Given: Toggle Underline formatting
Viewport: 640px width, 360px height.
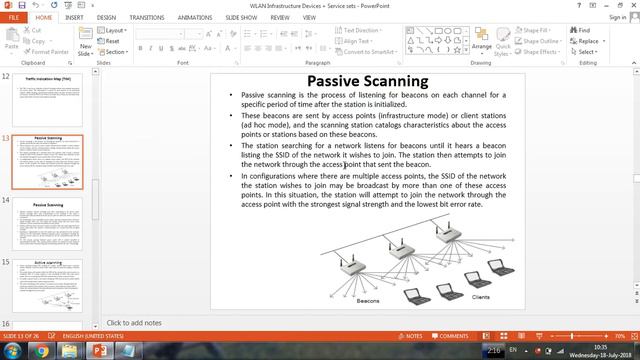Looking at the screenshot, I should [161, 49].
